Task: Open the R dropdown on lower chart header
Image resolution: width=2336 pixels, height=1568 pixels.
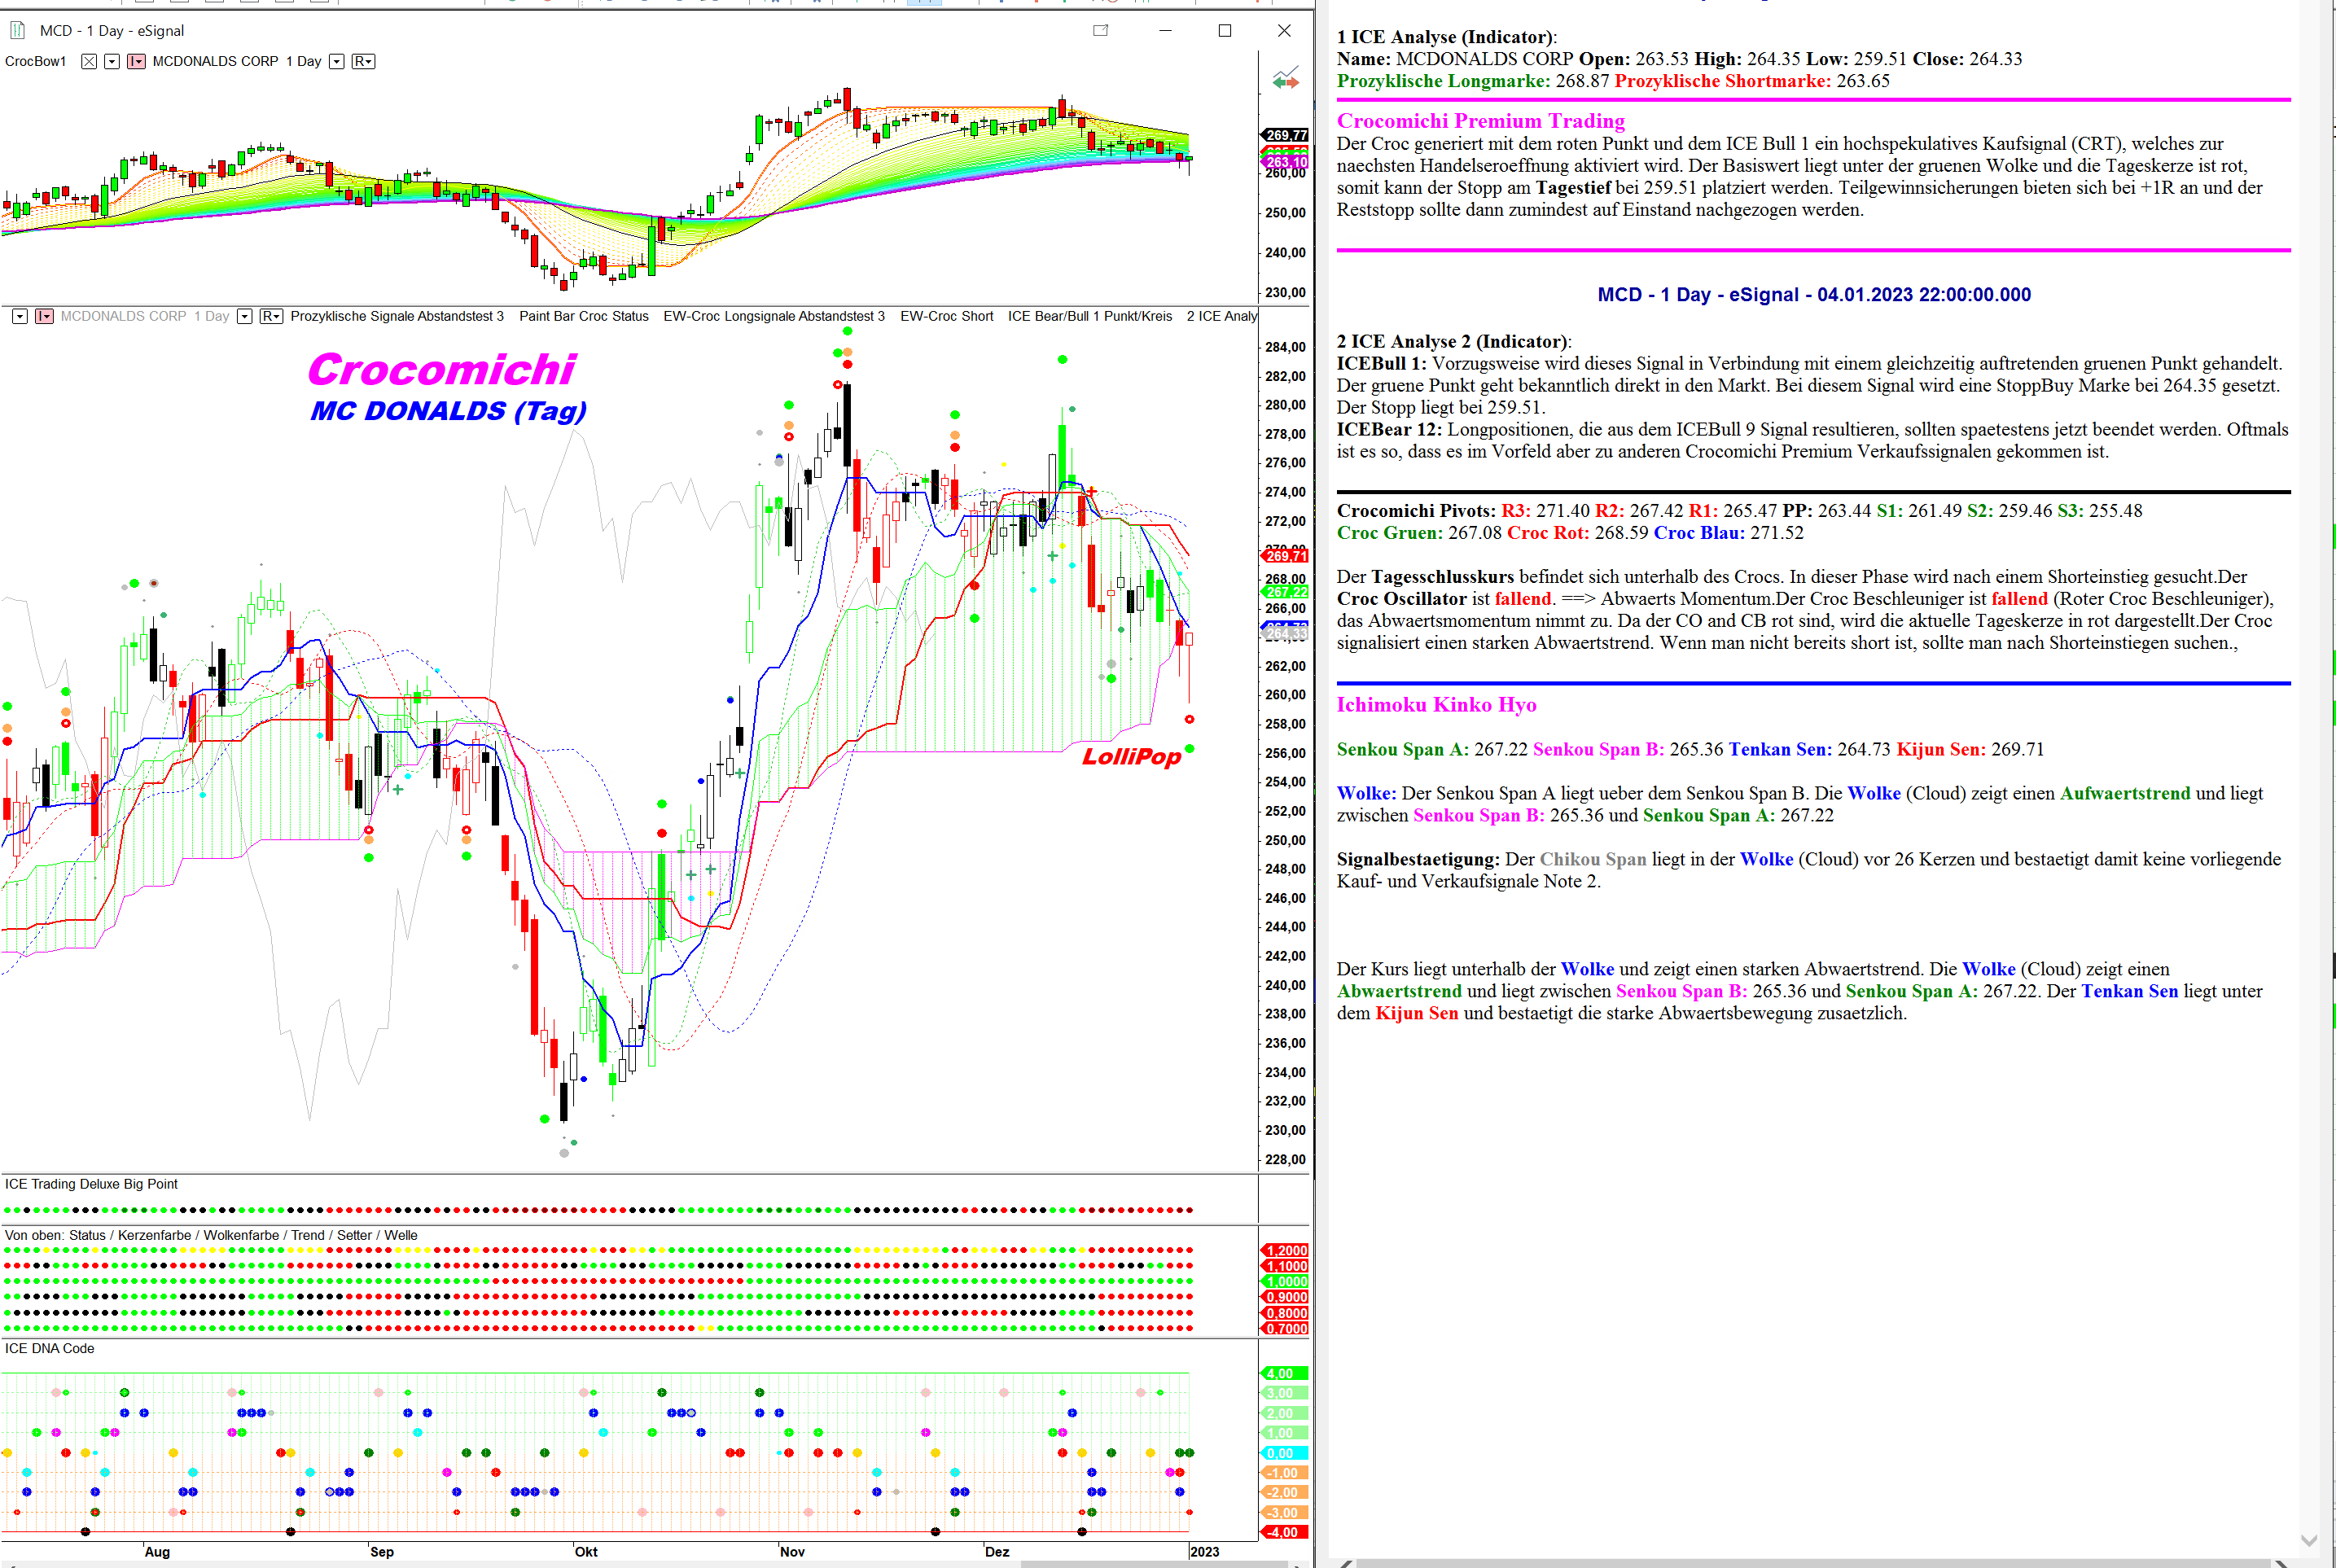Action: tap(271, 316)
